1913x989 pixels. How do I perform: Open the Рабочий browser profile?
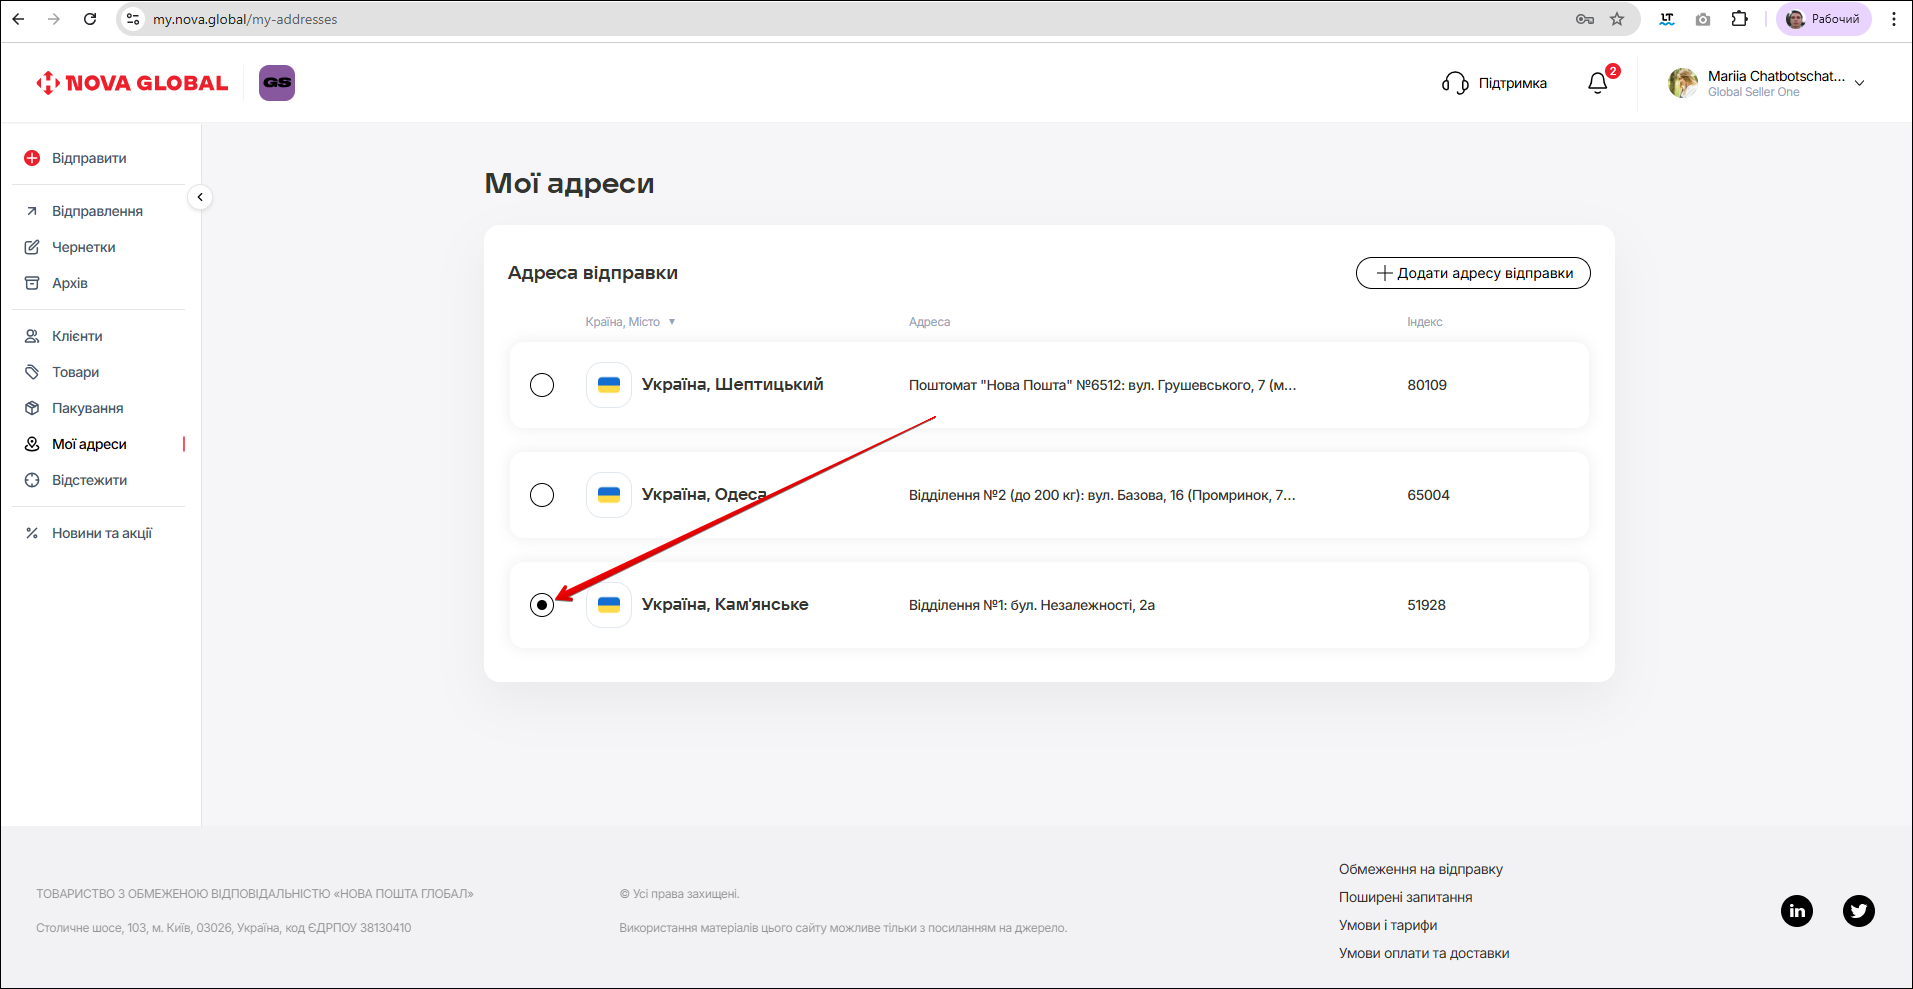[x=1823, y=19]
